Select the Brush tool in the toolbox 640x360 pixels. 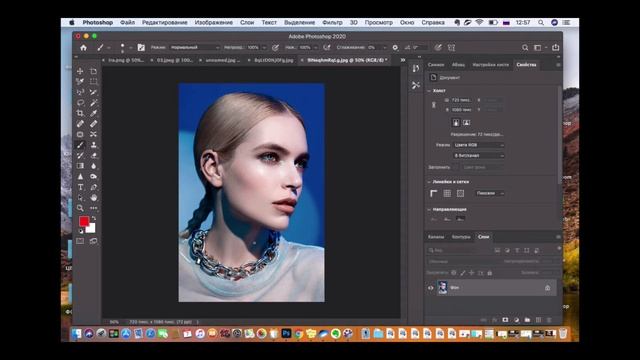coord(80,145)
